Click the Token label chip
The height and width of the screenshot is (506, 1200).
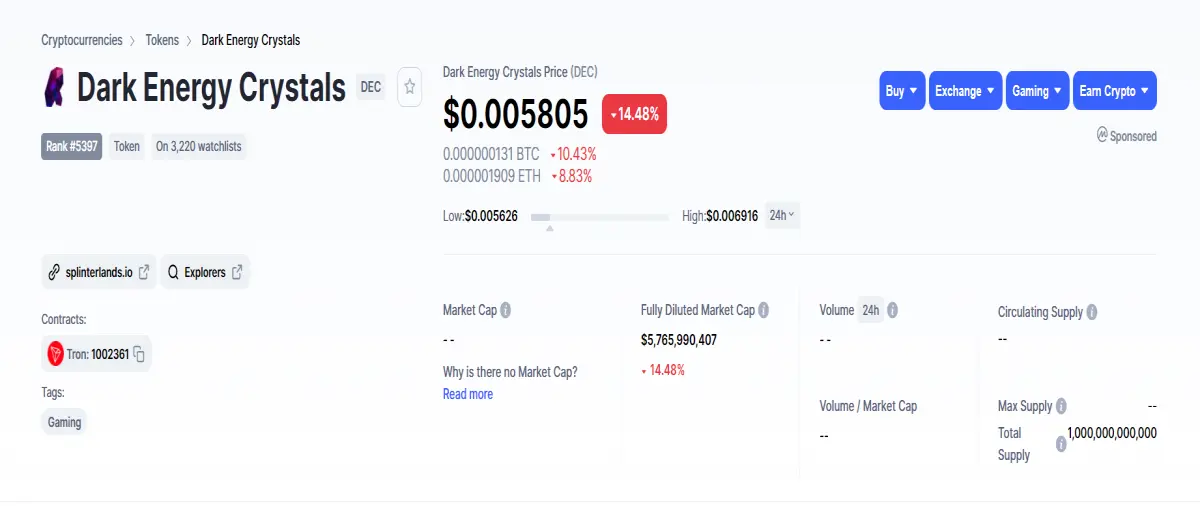pyautogui.click(x=126, y=146)
